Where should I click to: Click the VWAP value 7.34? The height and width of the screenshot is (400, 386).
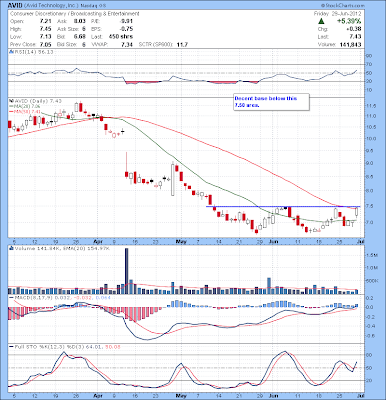click(x=127, y=44)
